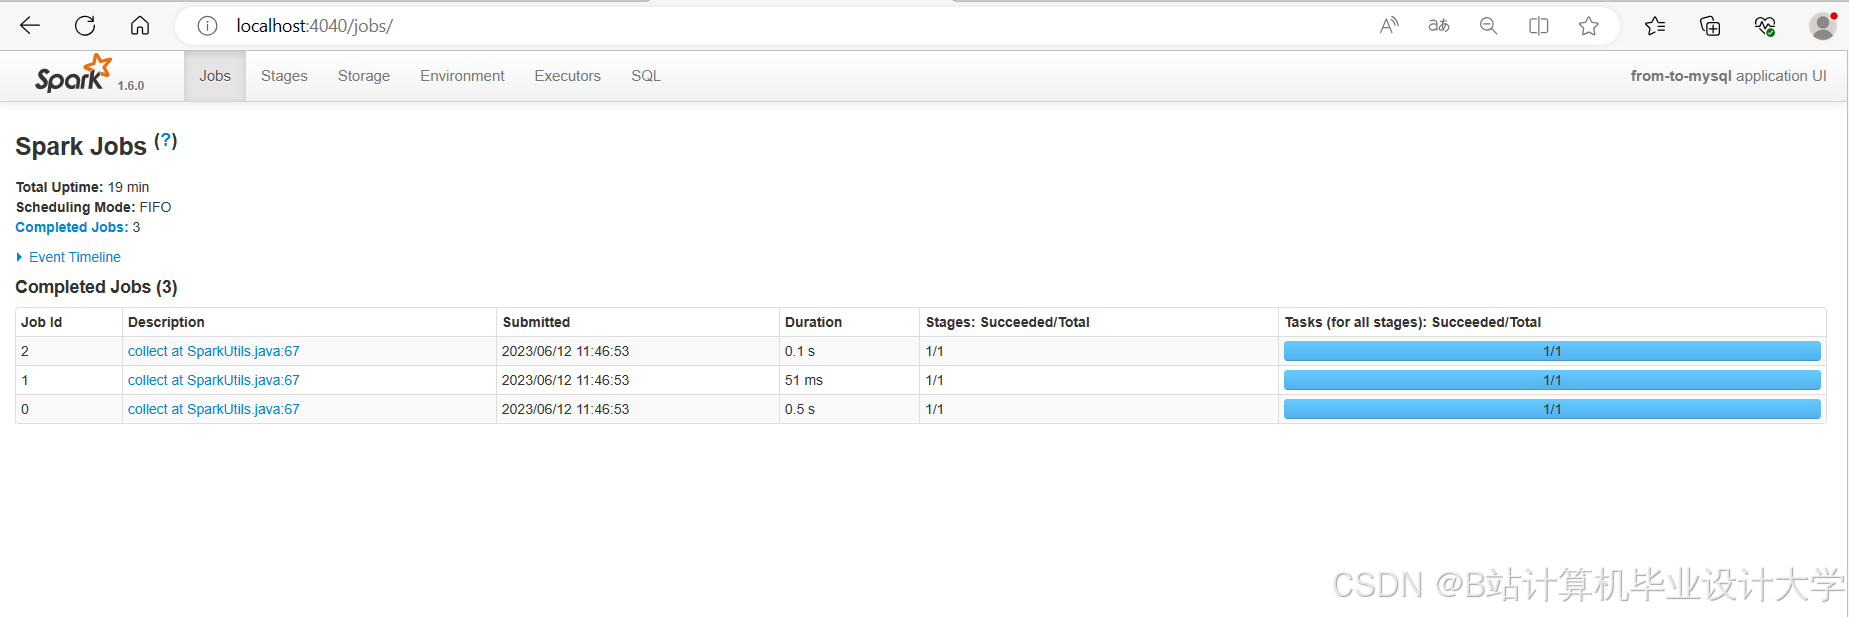Jump to Completed Jobs link
Screen dimensions: 1849x617
click(x=72, y=227)
